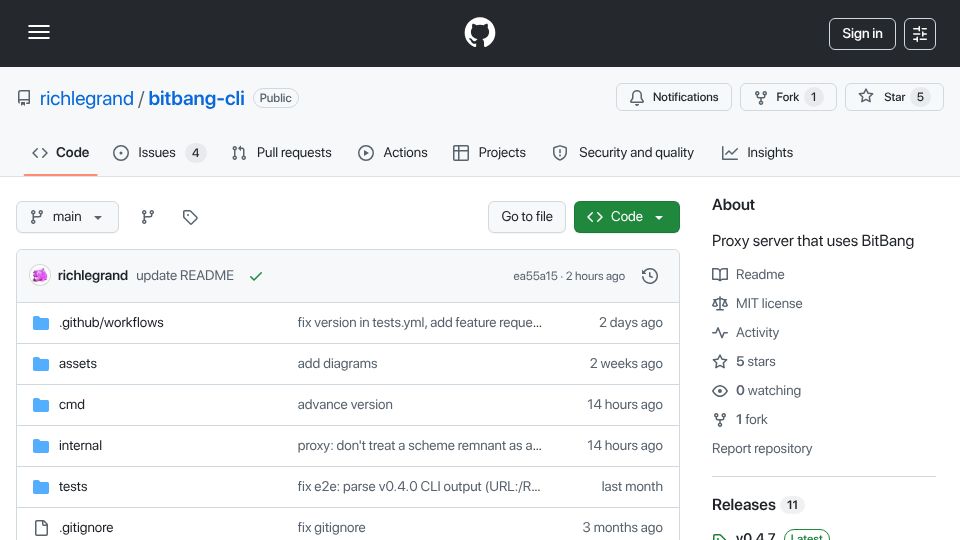
Task: Open the Projects tab
Action: [489, 152]
